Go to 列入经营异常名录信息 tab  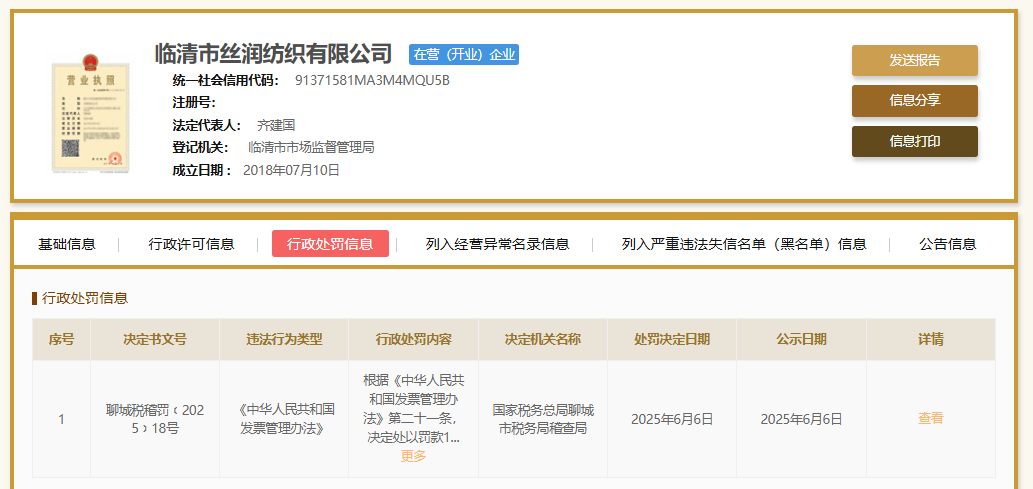497,244
